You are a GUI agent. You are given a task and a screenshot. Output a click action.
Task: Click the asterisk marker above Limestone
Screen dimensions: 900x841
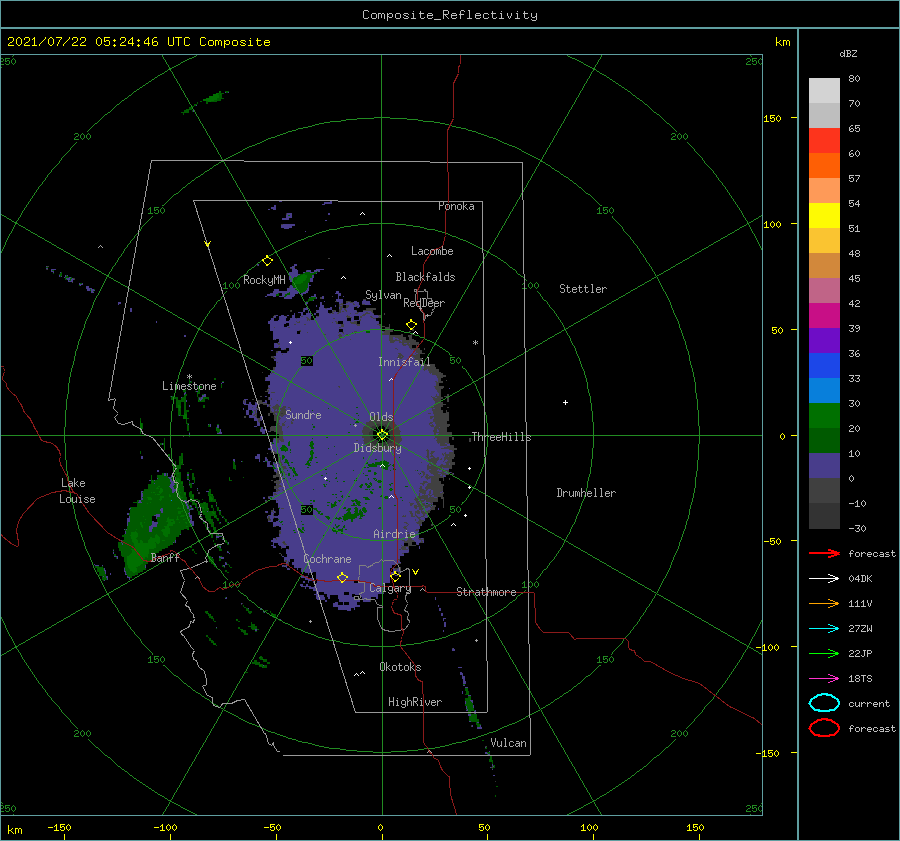(x=189, y=377)
